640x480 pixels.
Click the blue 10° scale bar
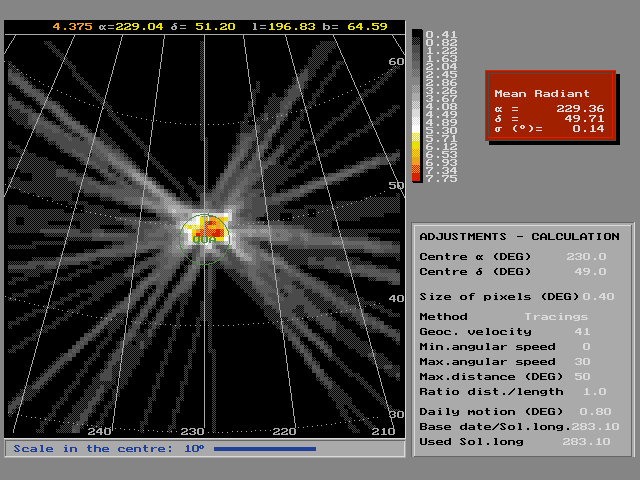[x=265, y=449]
